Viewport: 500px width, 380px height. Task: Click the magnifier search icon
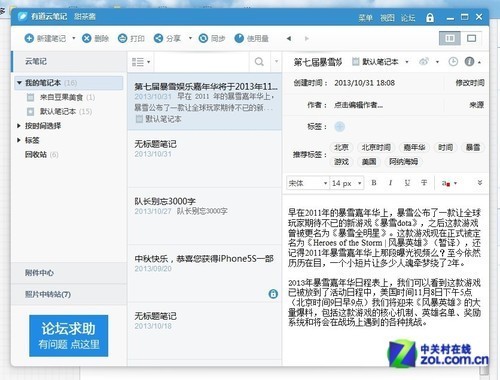point(259,62)
